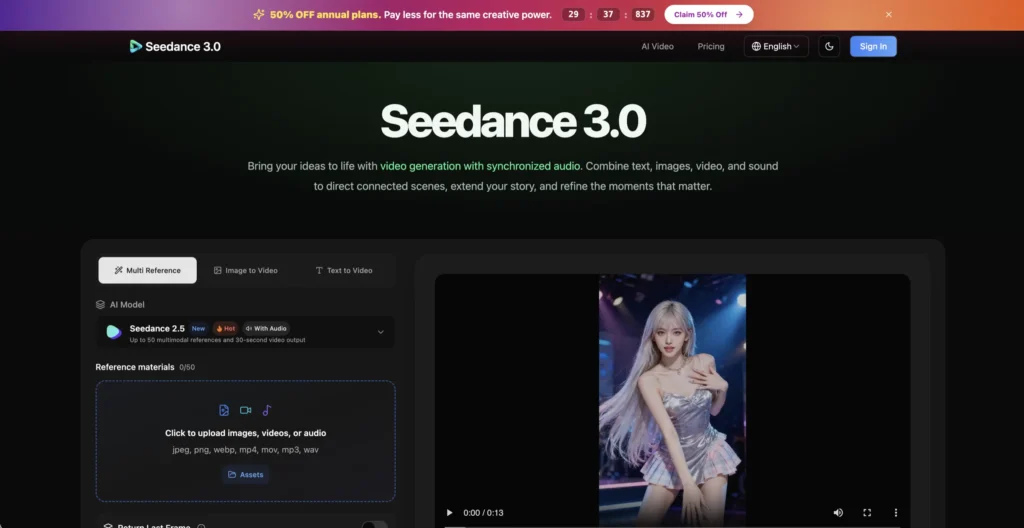Expand the Seedance 2.5 model selector
Screen dimensions: 1024x528
click(245, 332)
